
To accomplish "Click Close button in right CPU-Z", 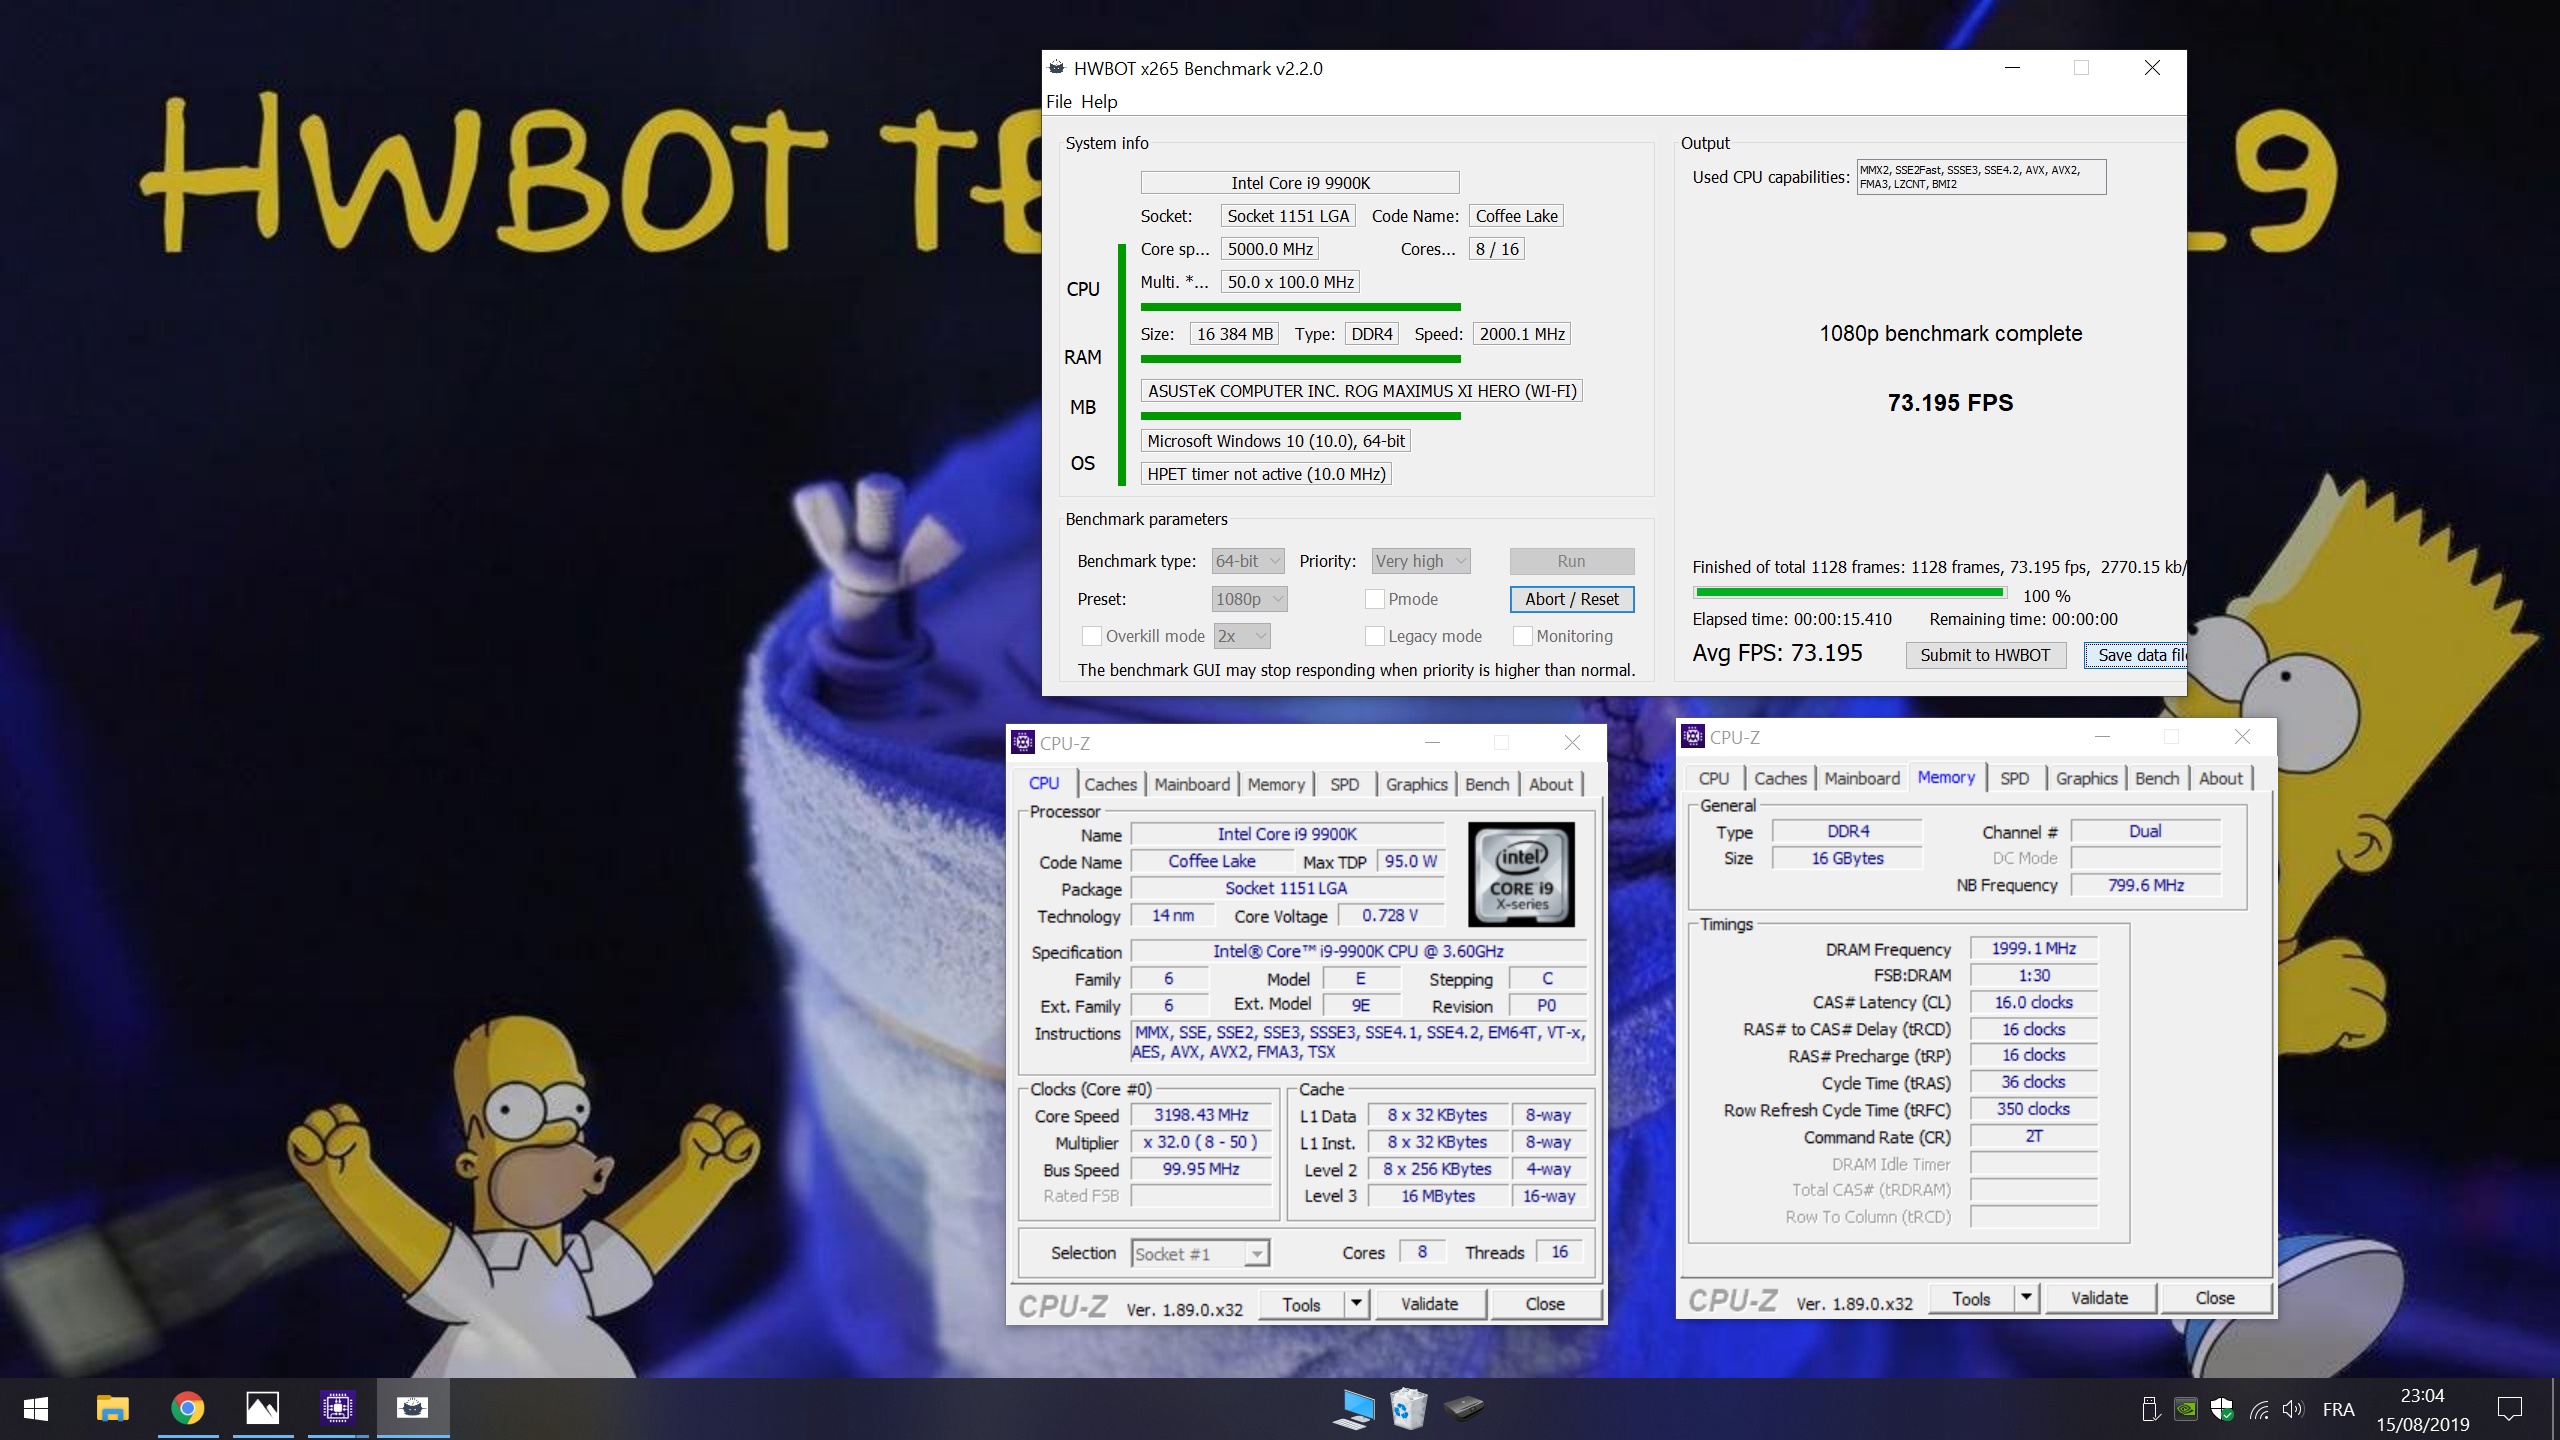I will pos(2214,1298).
